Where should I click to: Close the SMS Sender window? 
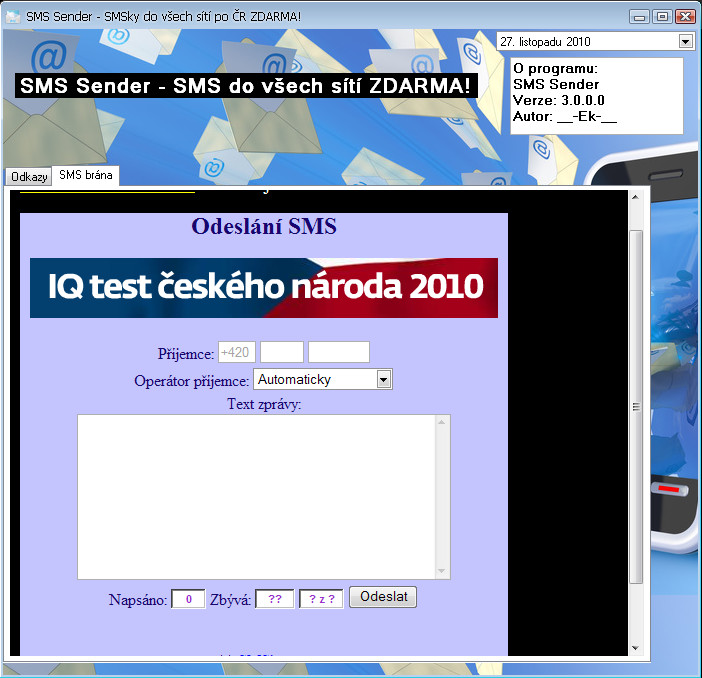[x=685, y=17]
